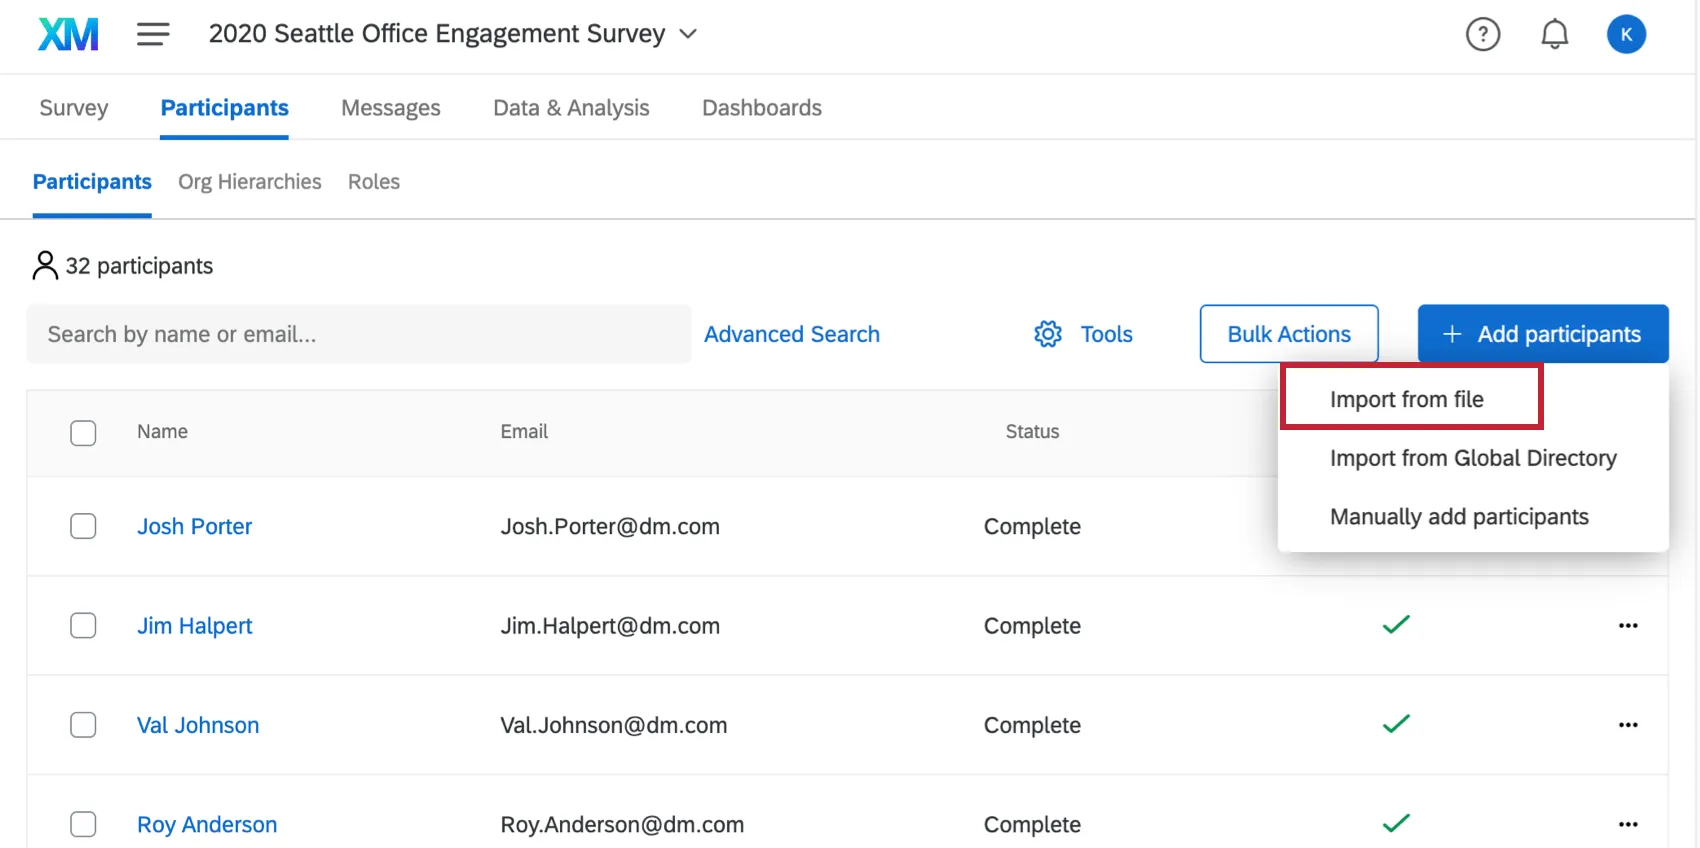Viewport: 1700px width, 848px height.
Task: Open the help question mark icon
Action: tap(1482, 34)
